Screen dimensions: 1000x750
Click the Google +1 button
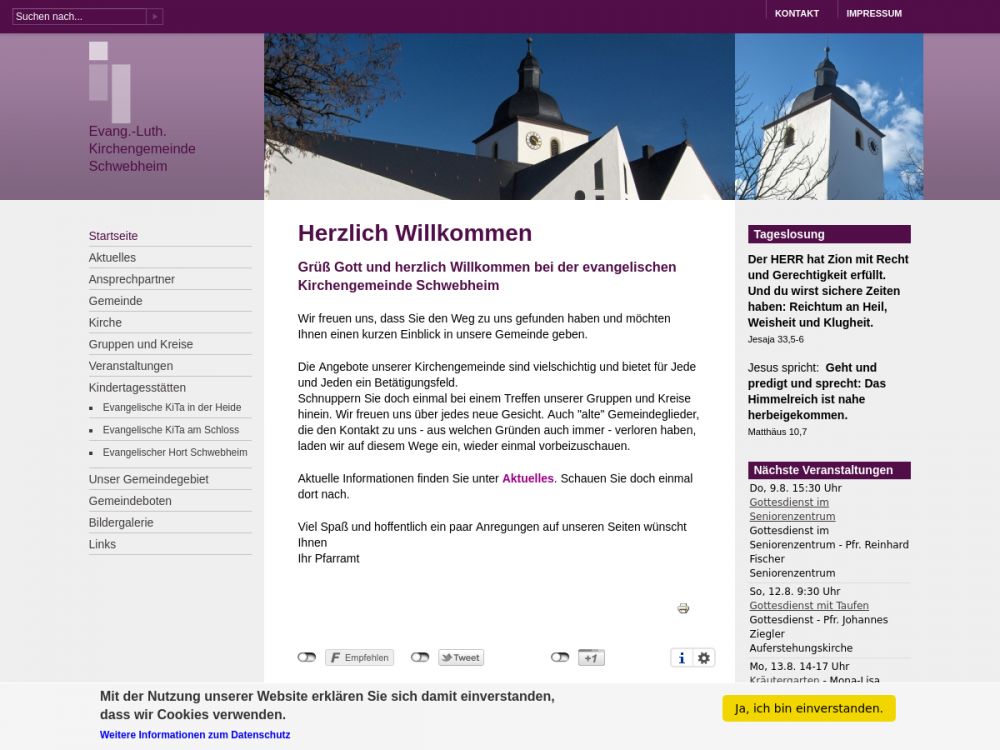click(x=591, y=658)
